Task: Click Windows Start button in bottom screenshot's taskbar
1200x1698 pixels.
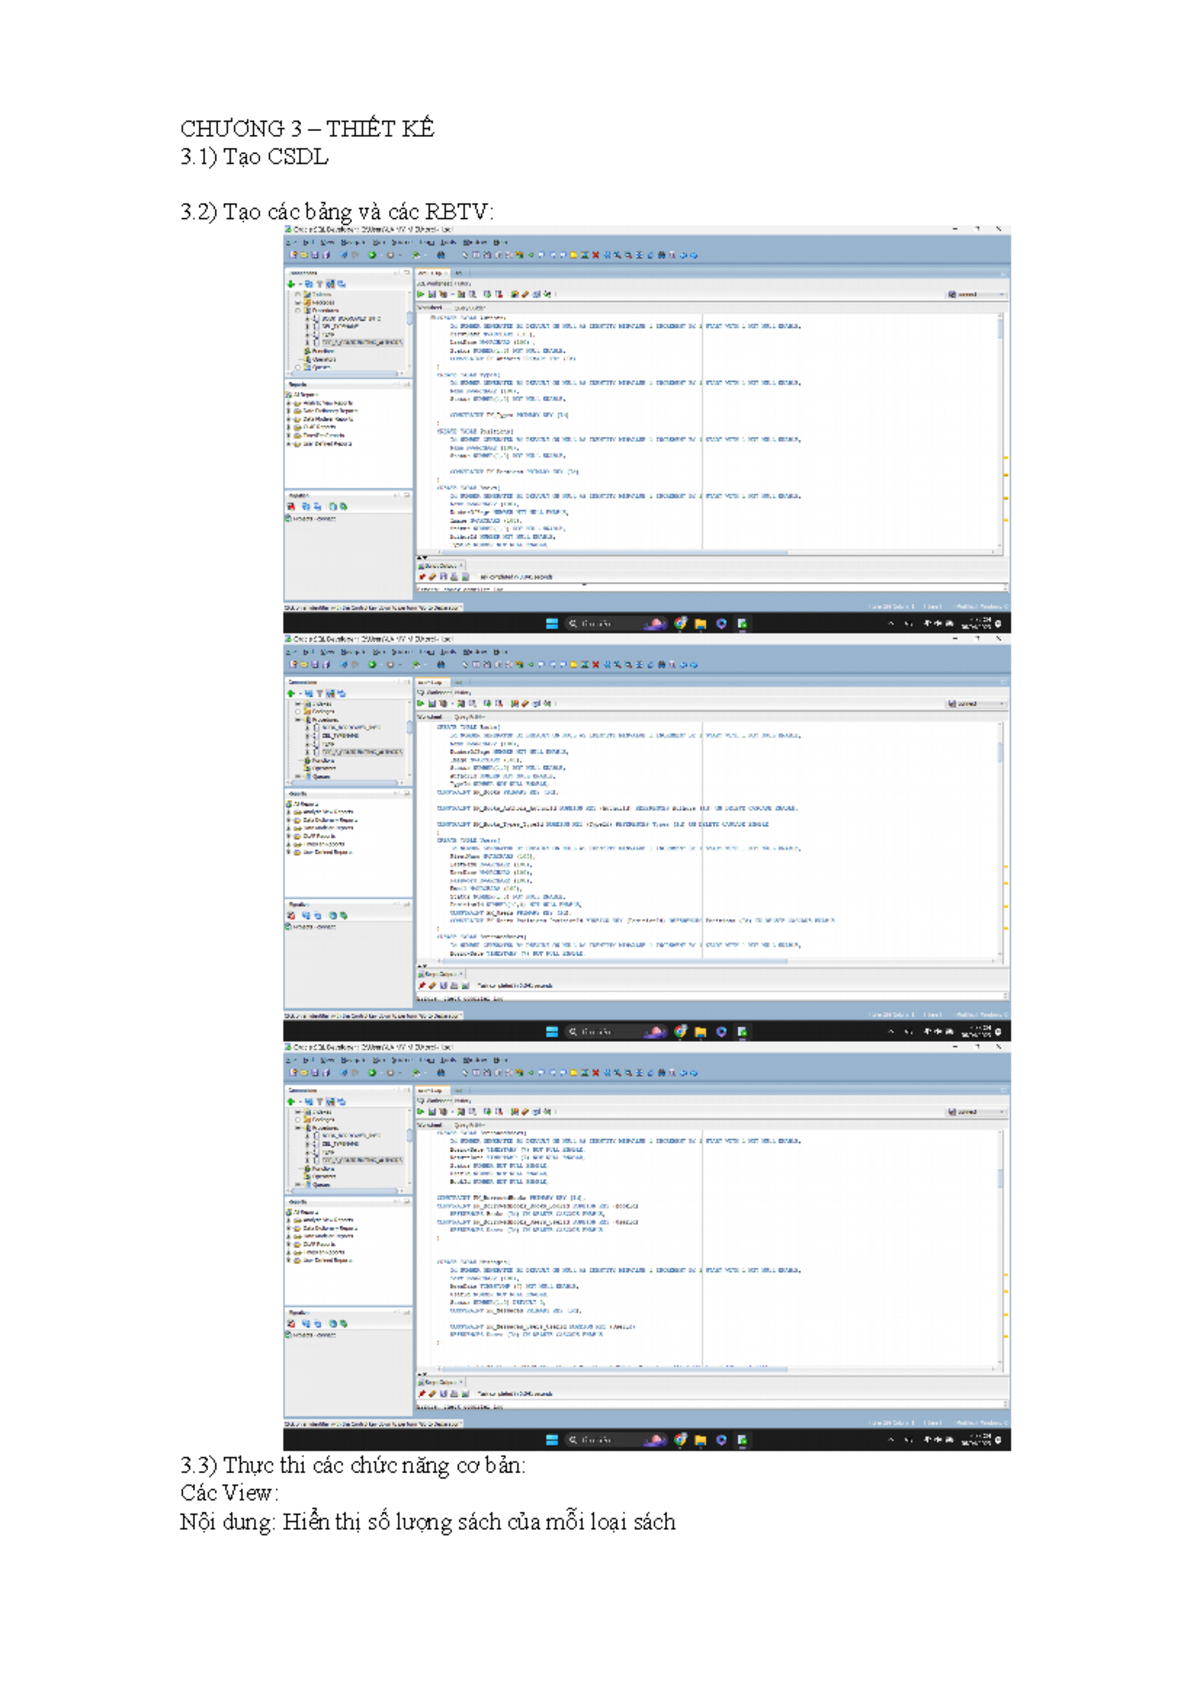Action: (551, 1440)
